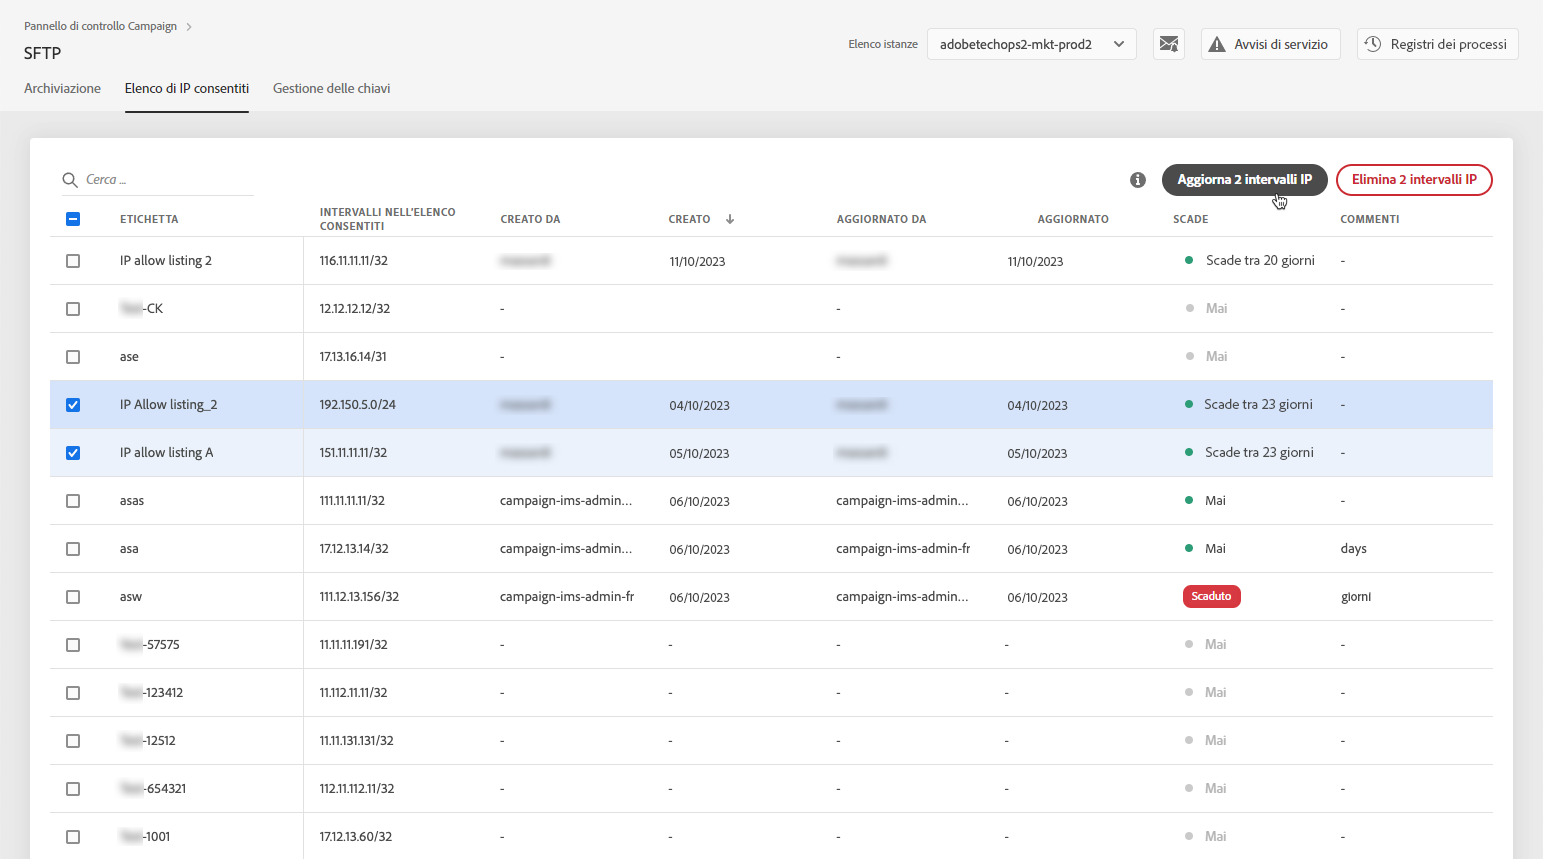Uncheck the IP Allow listing_2 row
This screenshot has width=1543, height=859.
(73, 405)
